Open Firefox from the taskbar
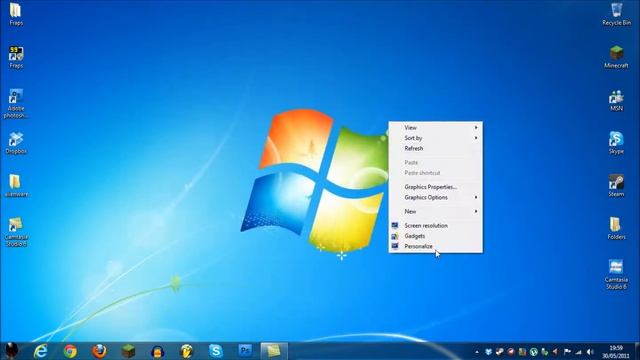This screenshot has height=360, width=640. tap(99, 351)
